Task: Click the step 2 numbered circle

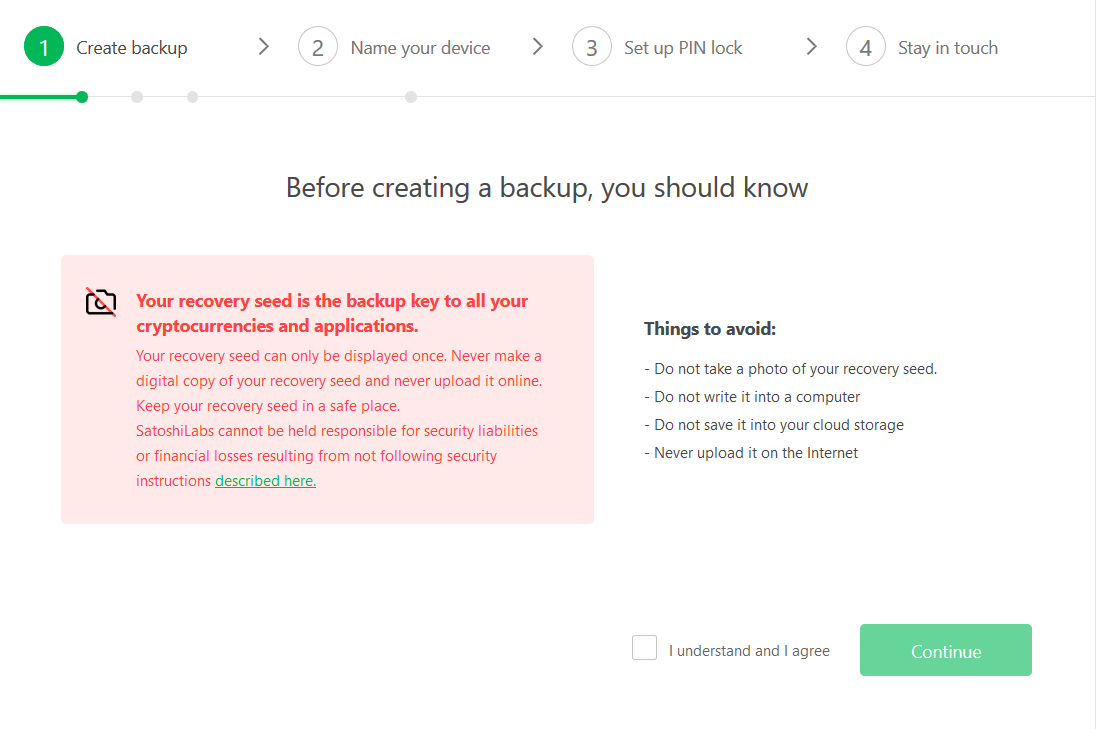Action: [318, 46]
